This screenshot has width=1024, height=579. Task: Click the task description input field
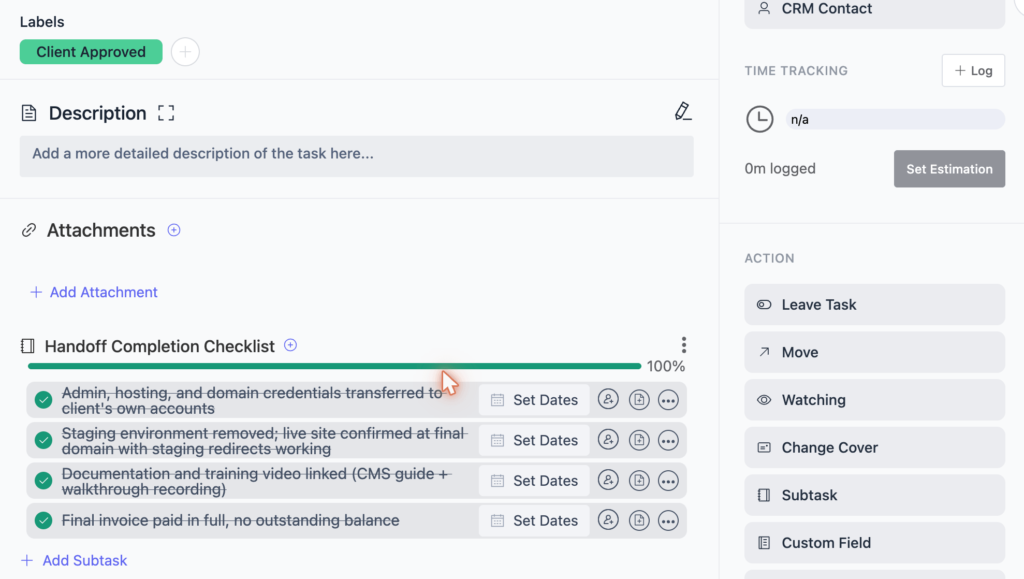point(357,156)
